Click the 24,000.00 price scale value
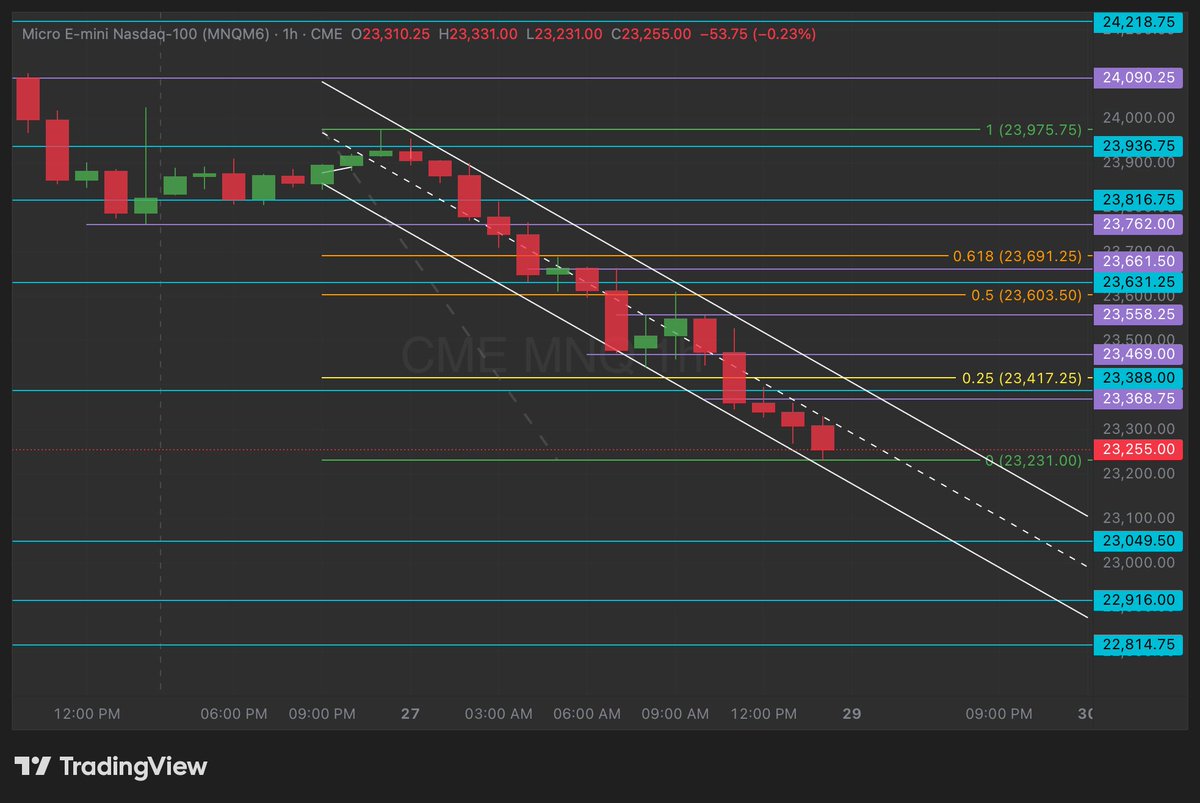This screenshot has height=803, width=1200. [x=1138, y=118]
